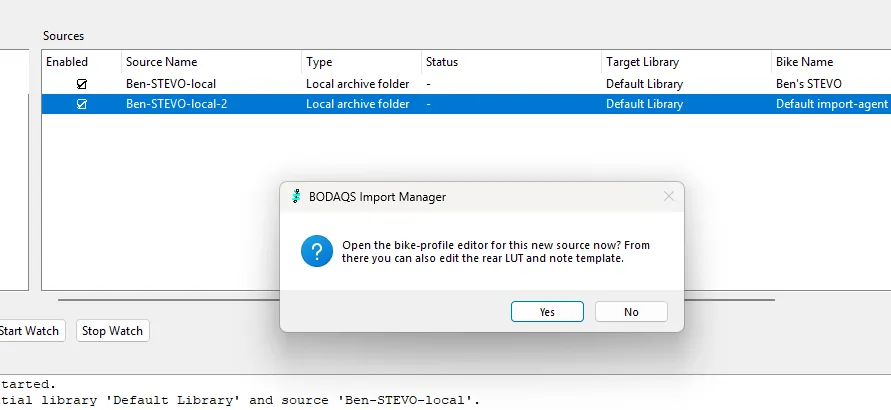Uncheck Enabled for Ben-STEVO-local
The height and width of the screenshot is (410, 891).
click(x=82, y=84)
